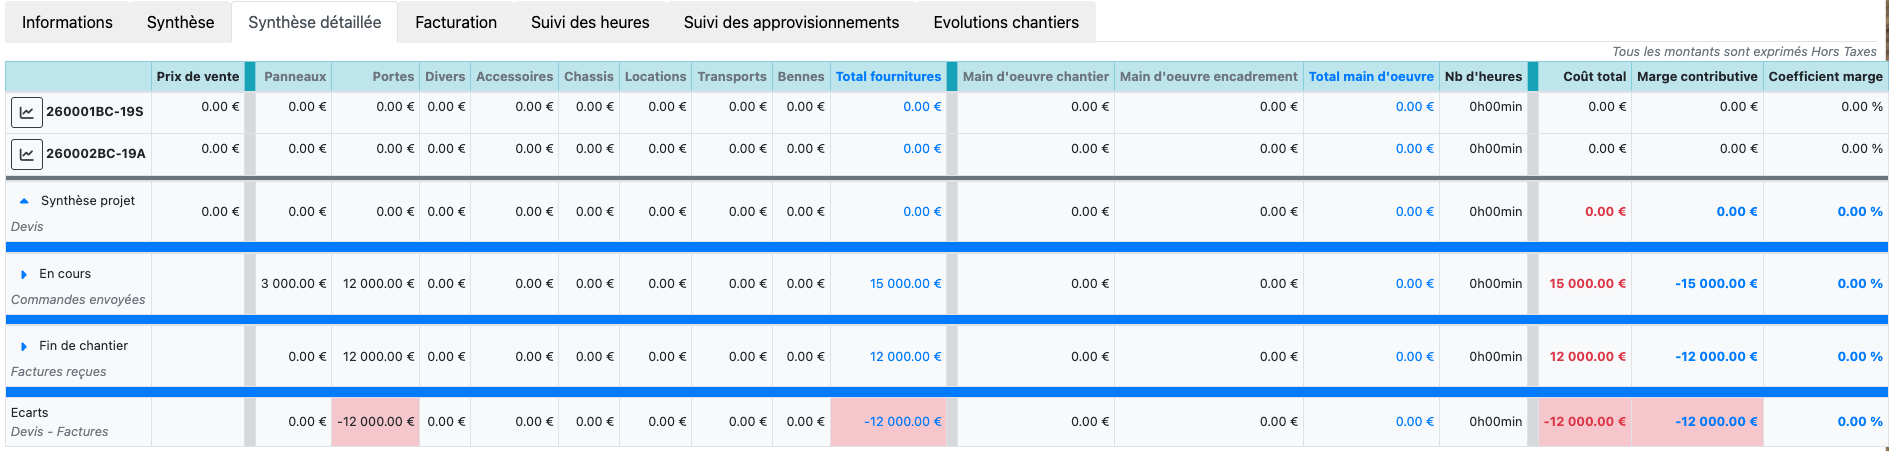The width and height of the screenshot is (1889, 451).
Task: Select the Suivi des approvisionnements tab
Action: tap(791, 22)
